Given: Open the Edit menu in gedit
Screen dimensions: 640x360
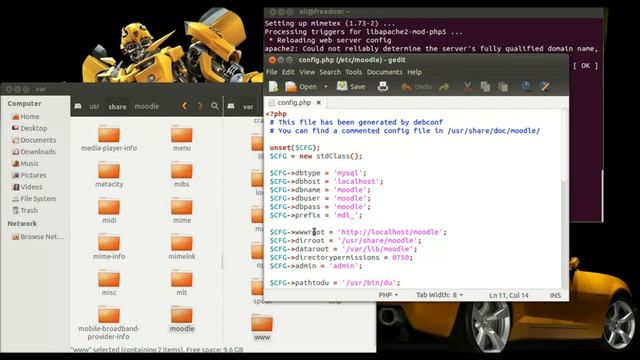Looking at the screenshot, I should tap(288, 72).
